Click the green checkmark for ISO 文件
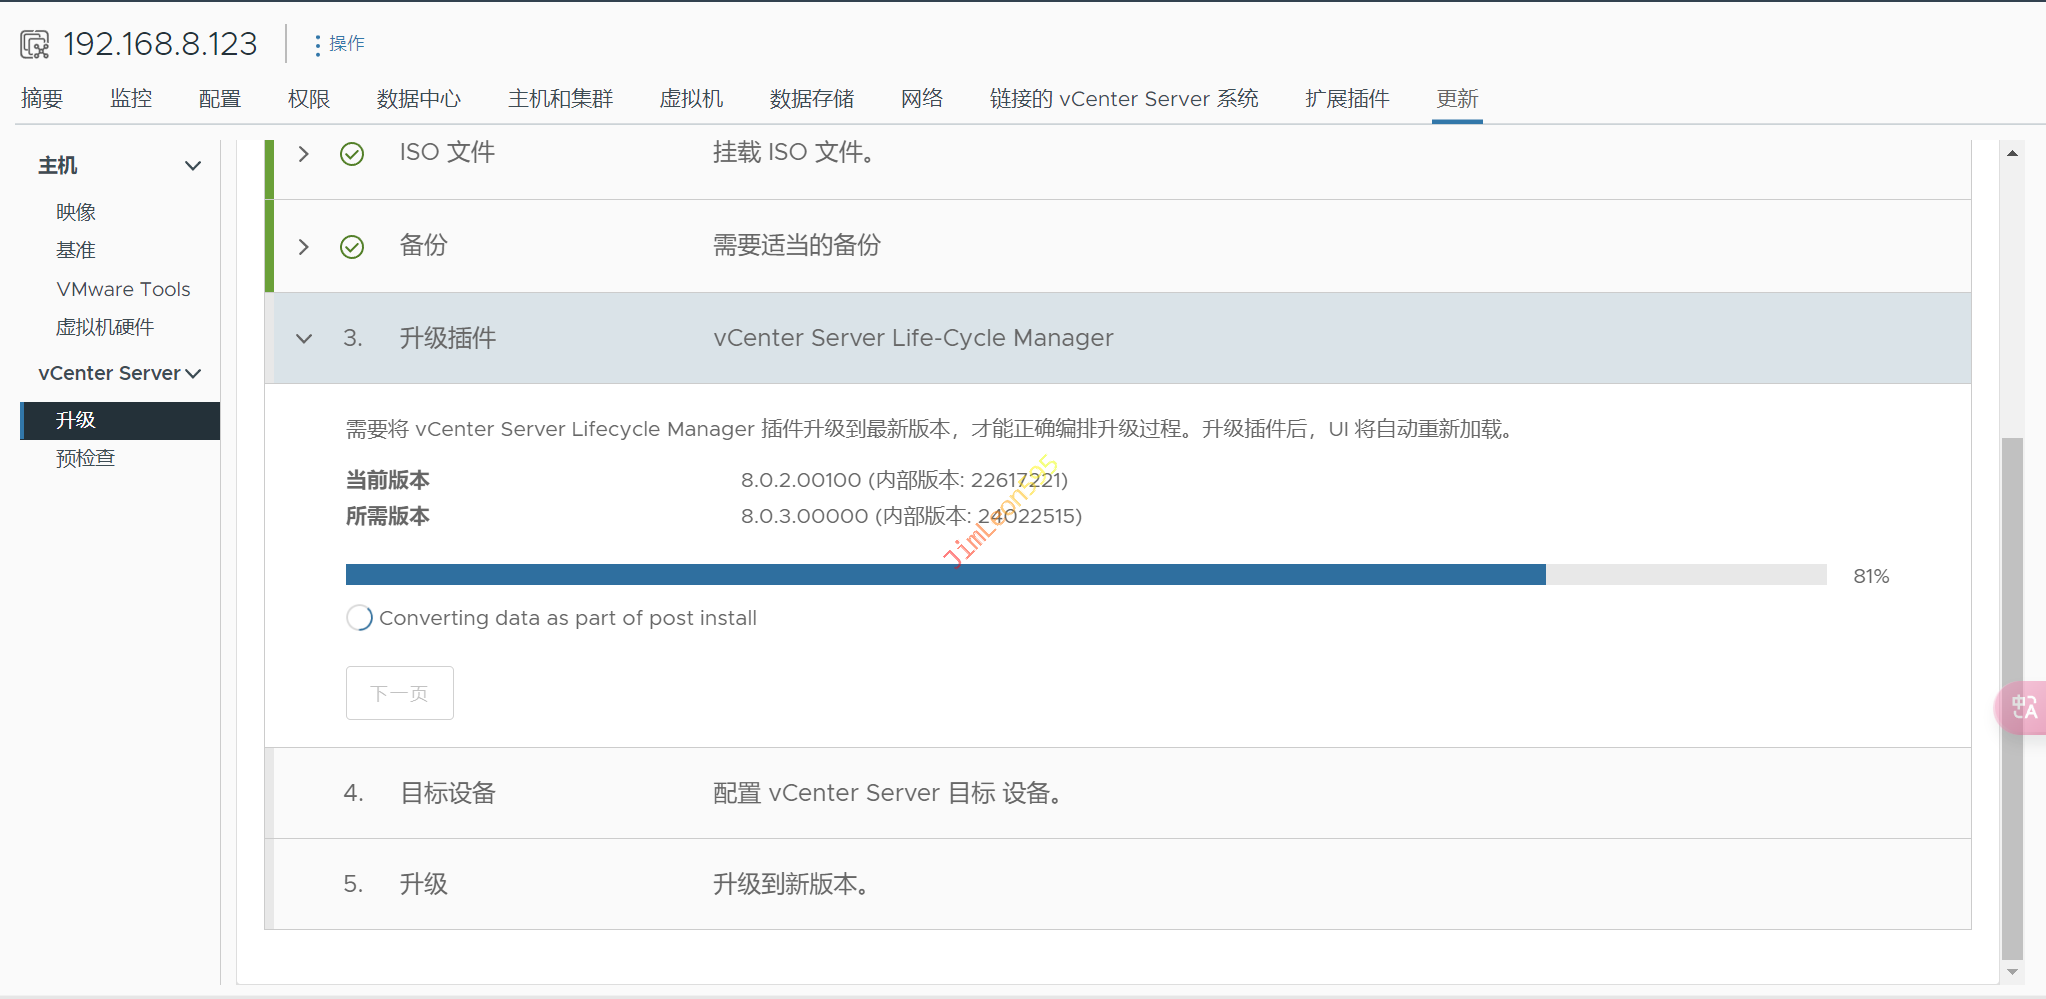2046x999 pixels. (352, 154)
